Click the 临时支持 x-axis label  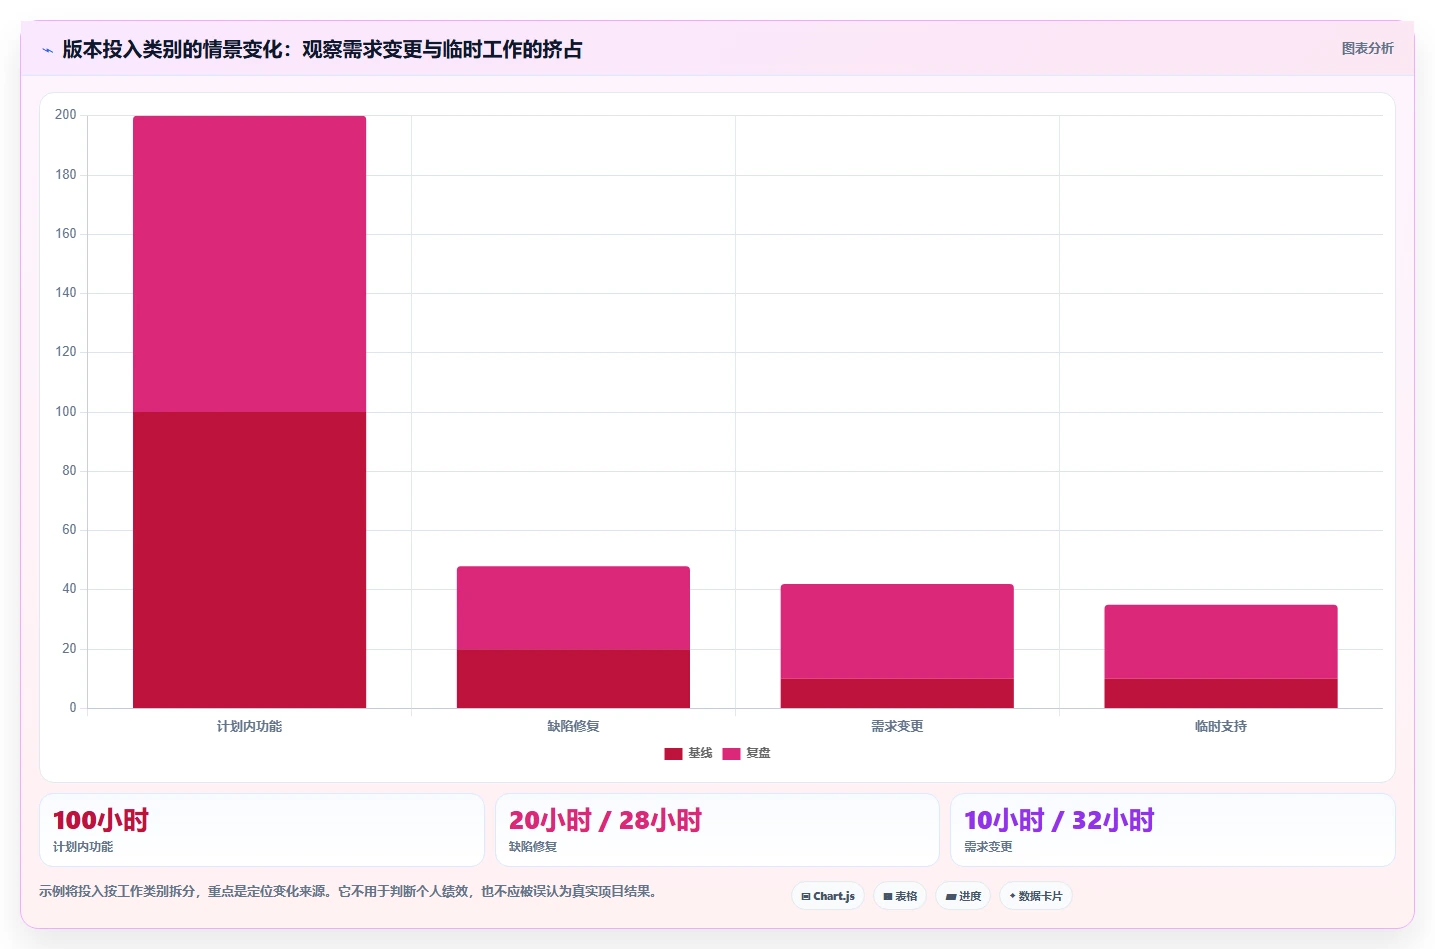[1221, 726]
